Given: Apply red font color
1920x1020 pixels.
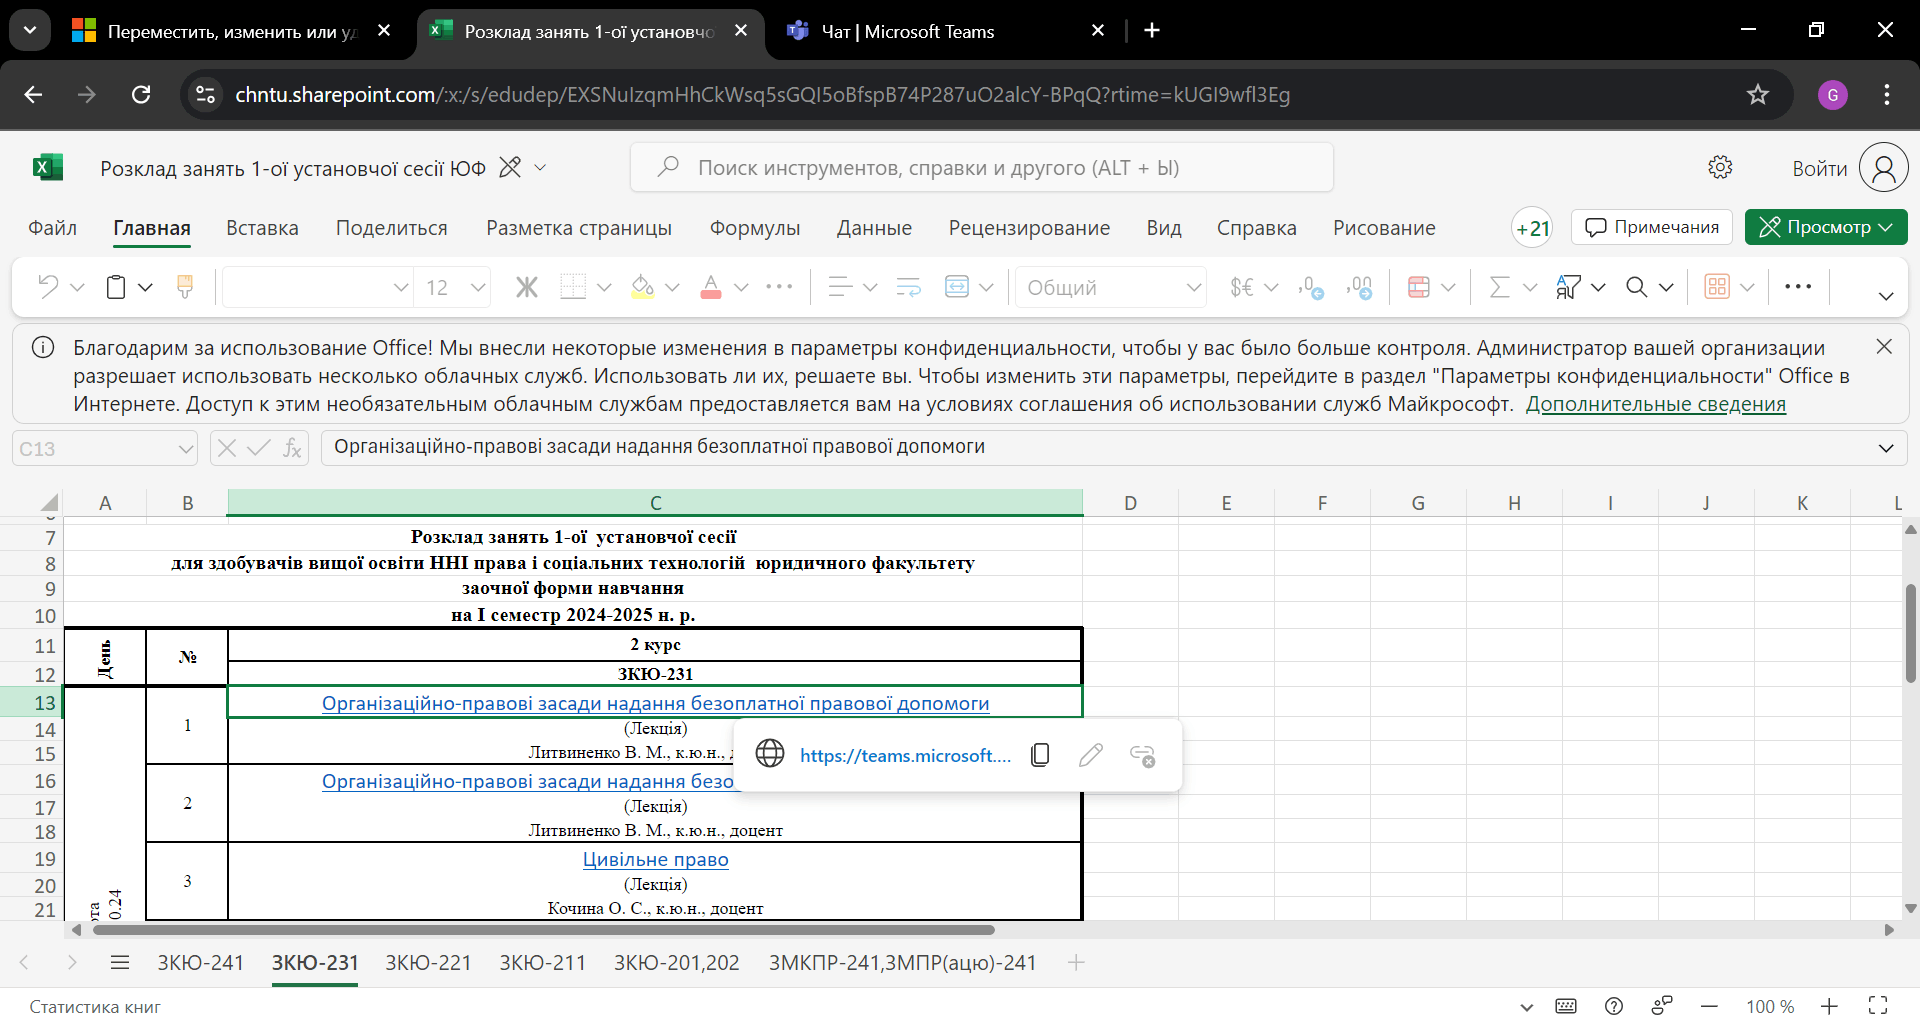Looking at the screenshot, I should [x=711, y=287].
